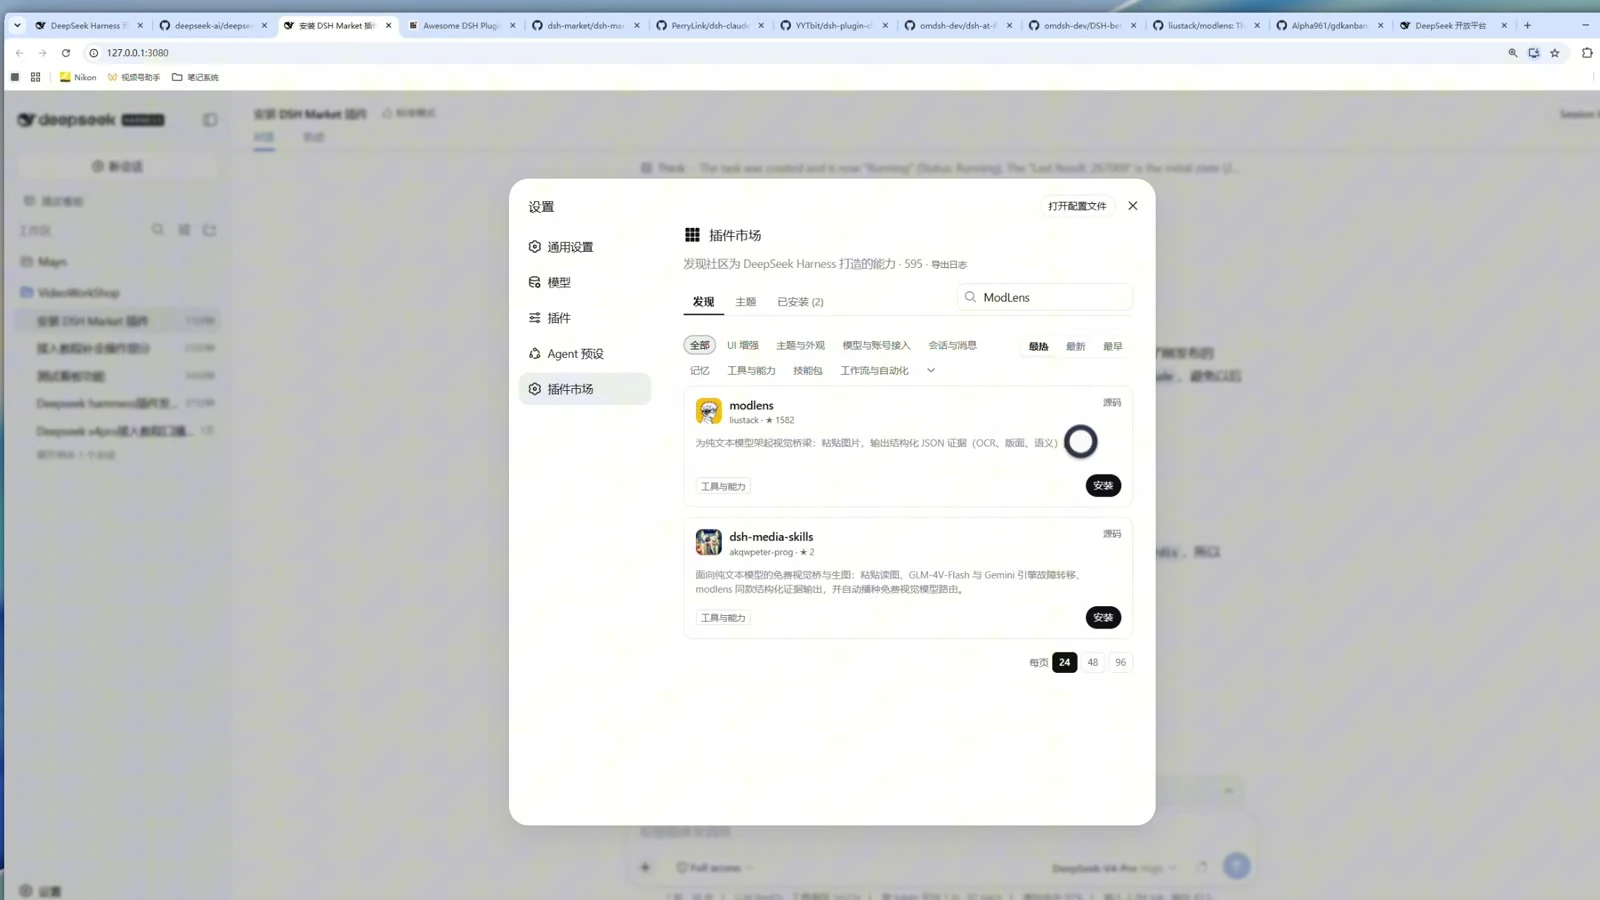Reload the page with the refresh icon
Screen dimensions: 1600x900
coord(66,53)
